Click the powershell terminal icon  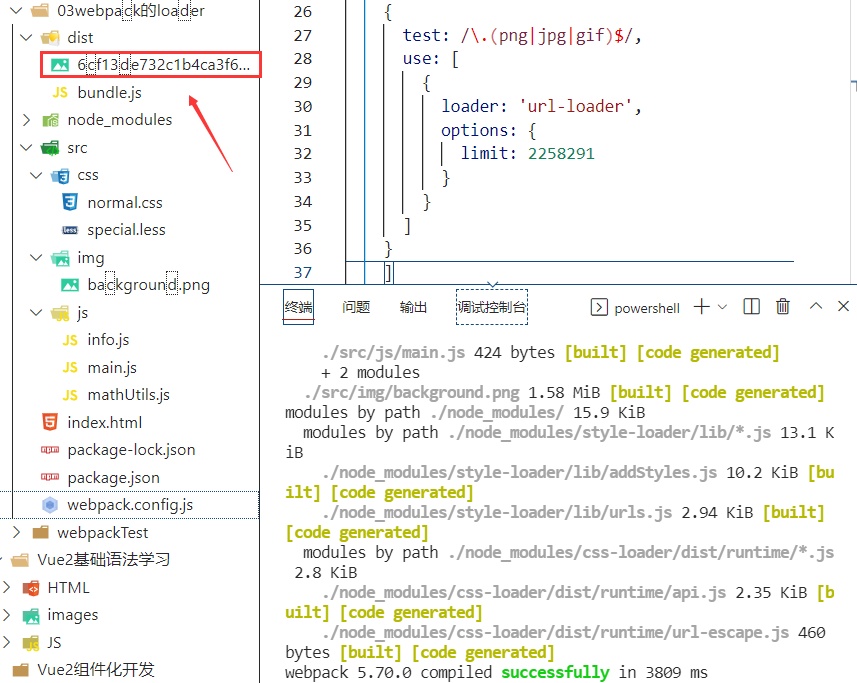coord(599,307)
